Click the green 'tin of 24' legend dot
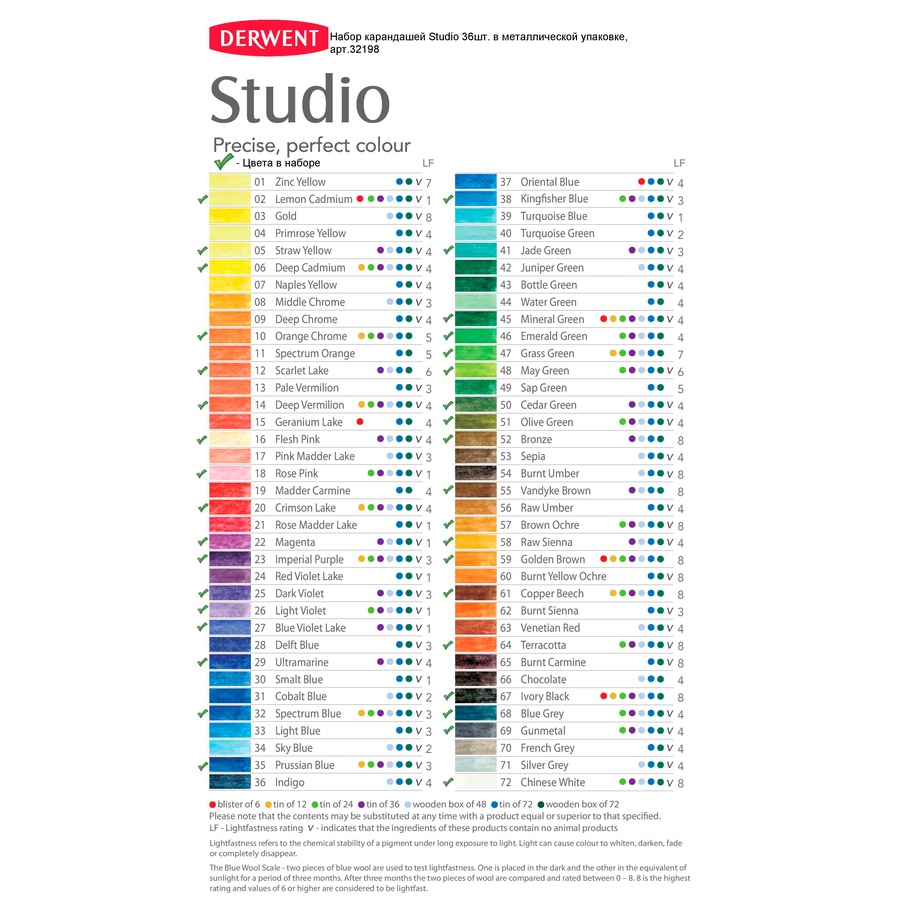 [x=315, y=805]
